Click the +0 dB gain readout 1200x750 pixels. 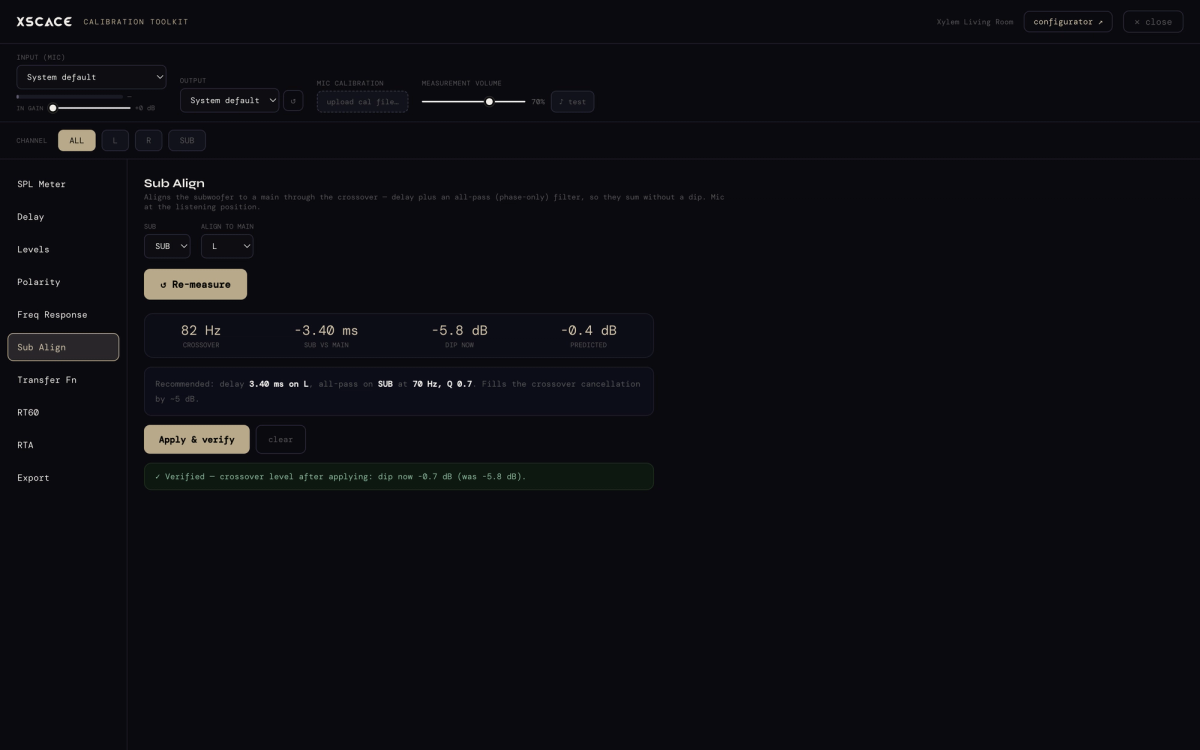145,108
